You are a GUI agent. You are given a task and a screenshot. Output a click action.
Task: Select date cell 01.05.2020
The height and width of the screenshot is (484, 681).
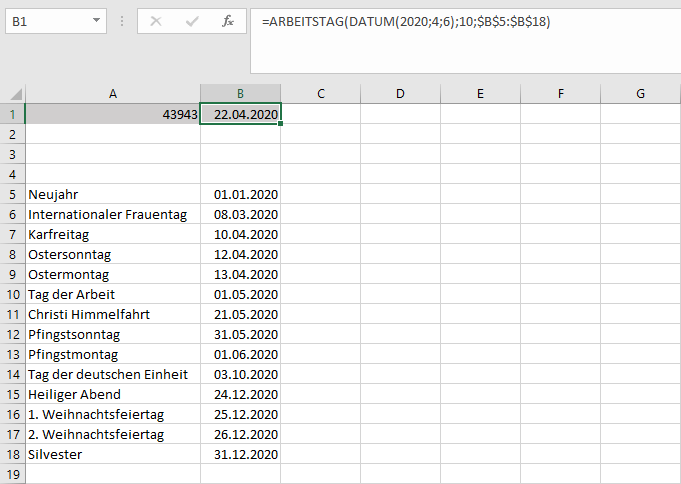click(240, 294)
